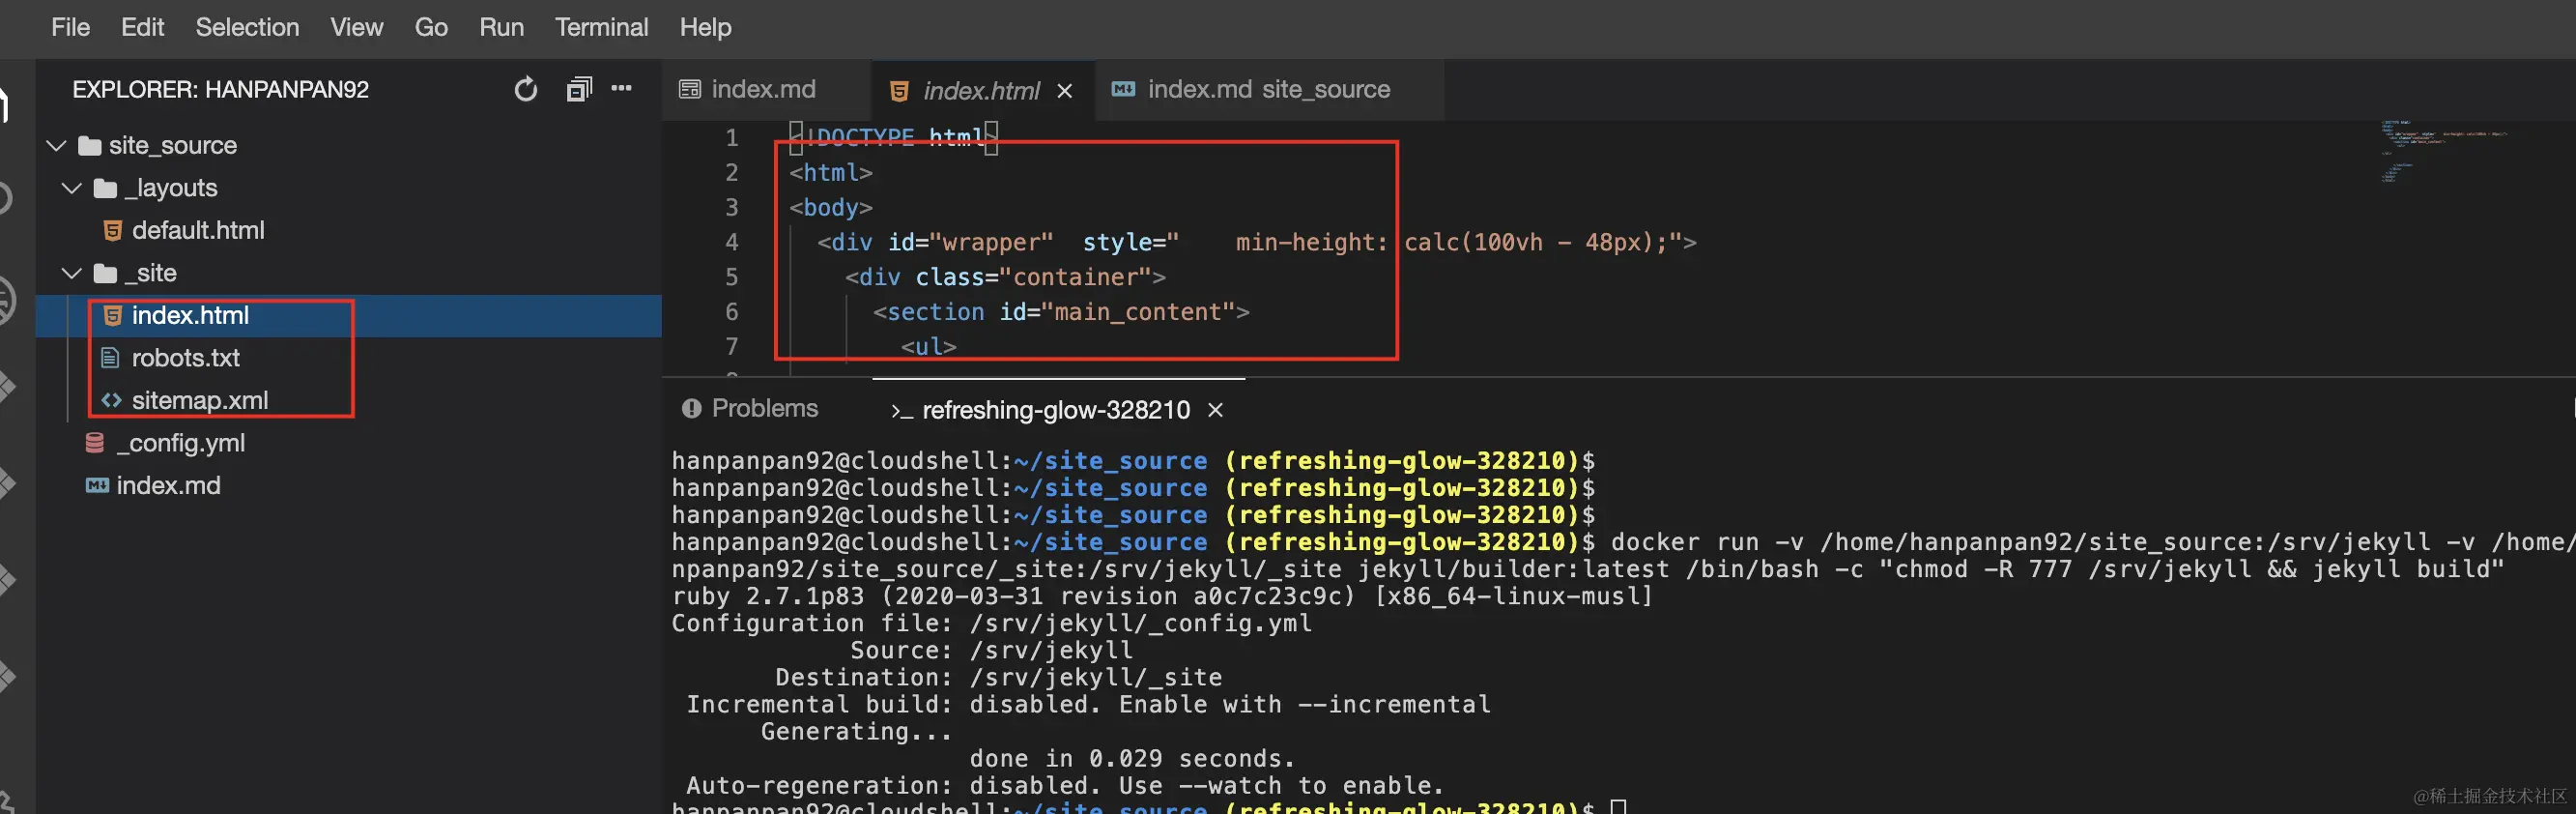This screenshot has width=2576, height=814.
Task: Click the markdown icon on index.md site_source tab
Action: pyautogui.click(x=1123, y=90)
